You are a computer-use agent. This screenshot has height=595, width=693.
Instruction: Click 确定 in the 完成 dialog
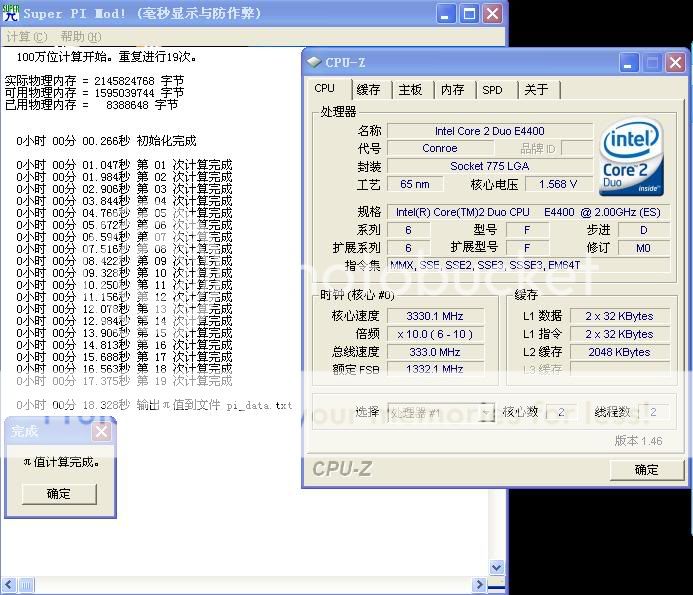click(x=59, y=494)
